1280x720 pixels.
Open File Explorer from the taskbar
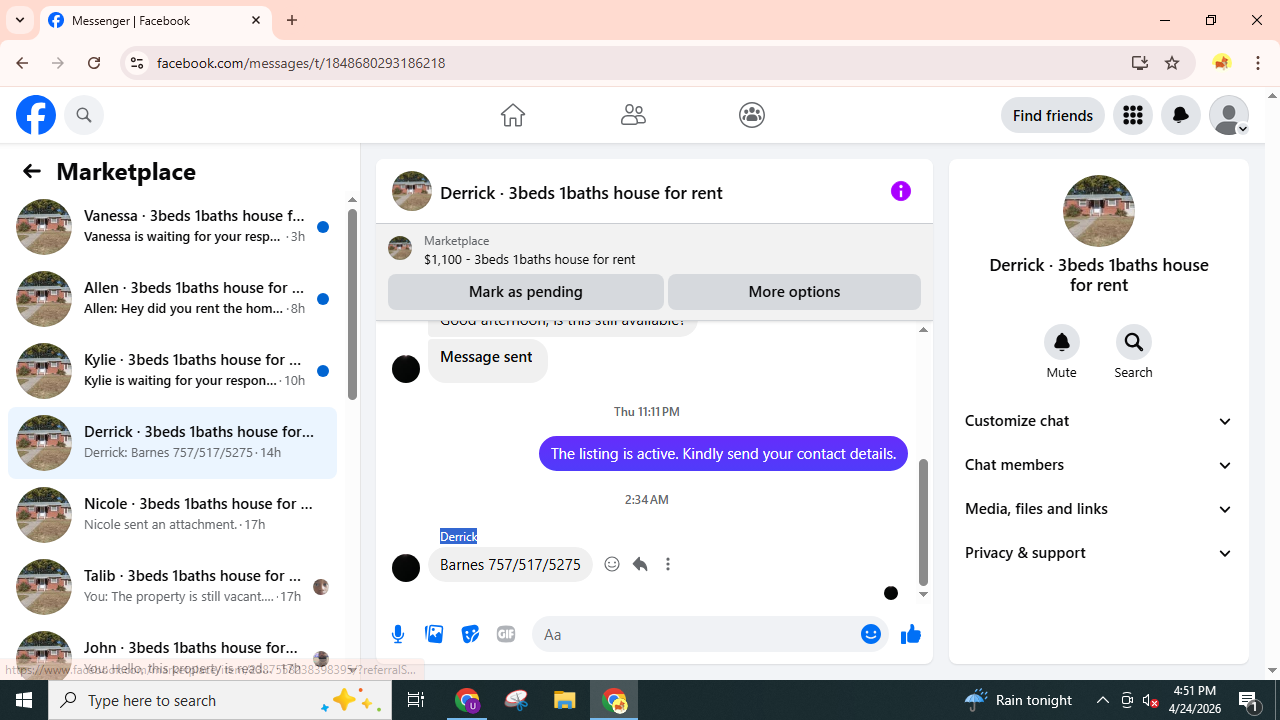pyautogui.click(x=565, y=700)
